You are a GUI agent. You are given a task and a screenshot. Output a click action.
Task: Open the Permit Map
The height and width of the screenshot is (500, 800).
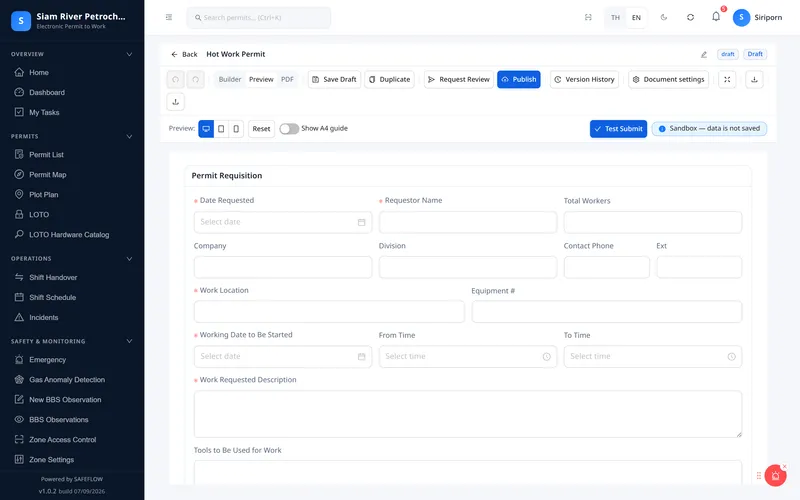pos(47,174)
